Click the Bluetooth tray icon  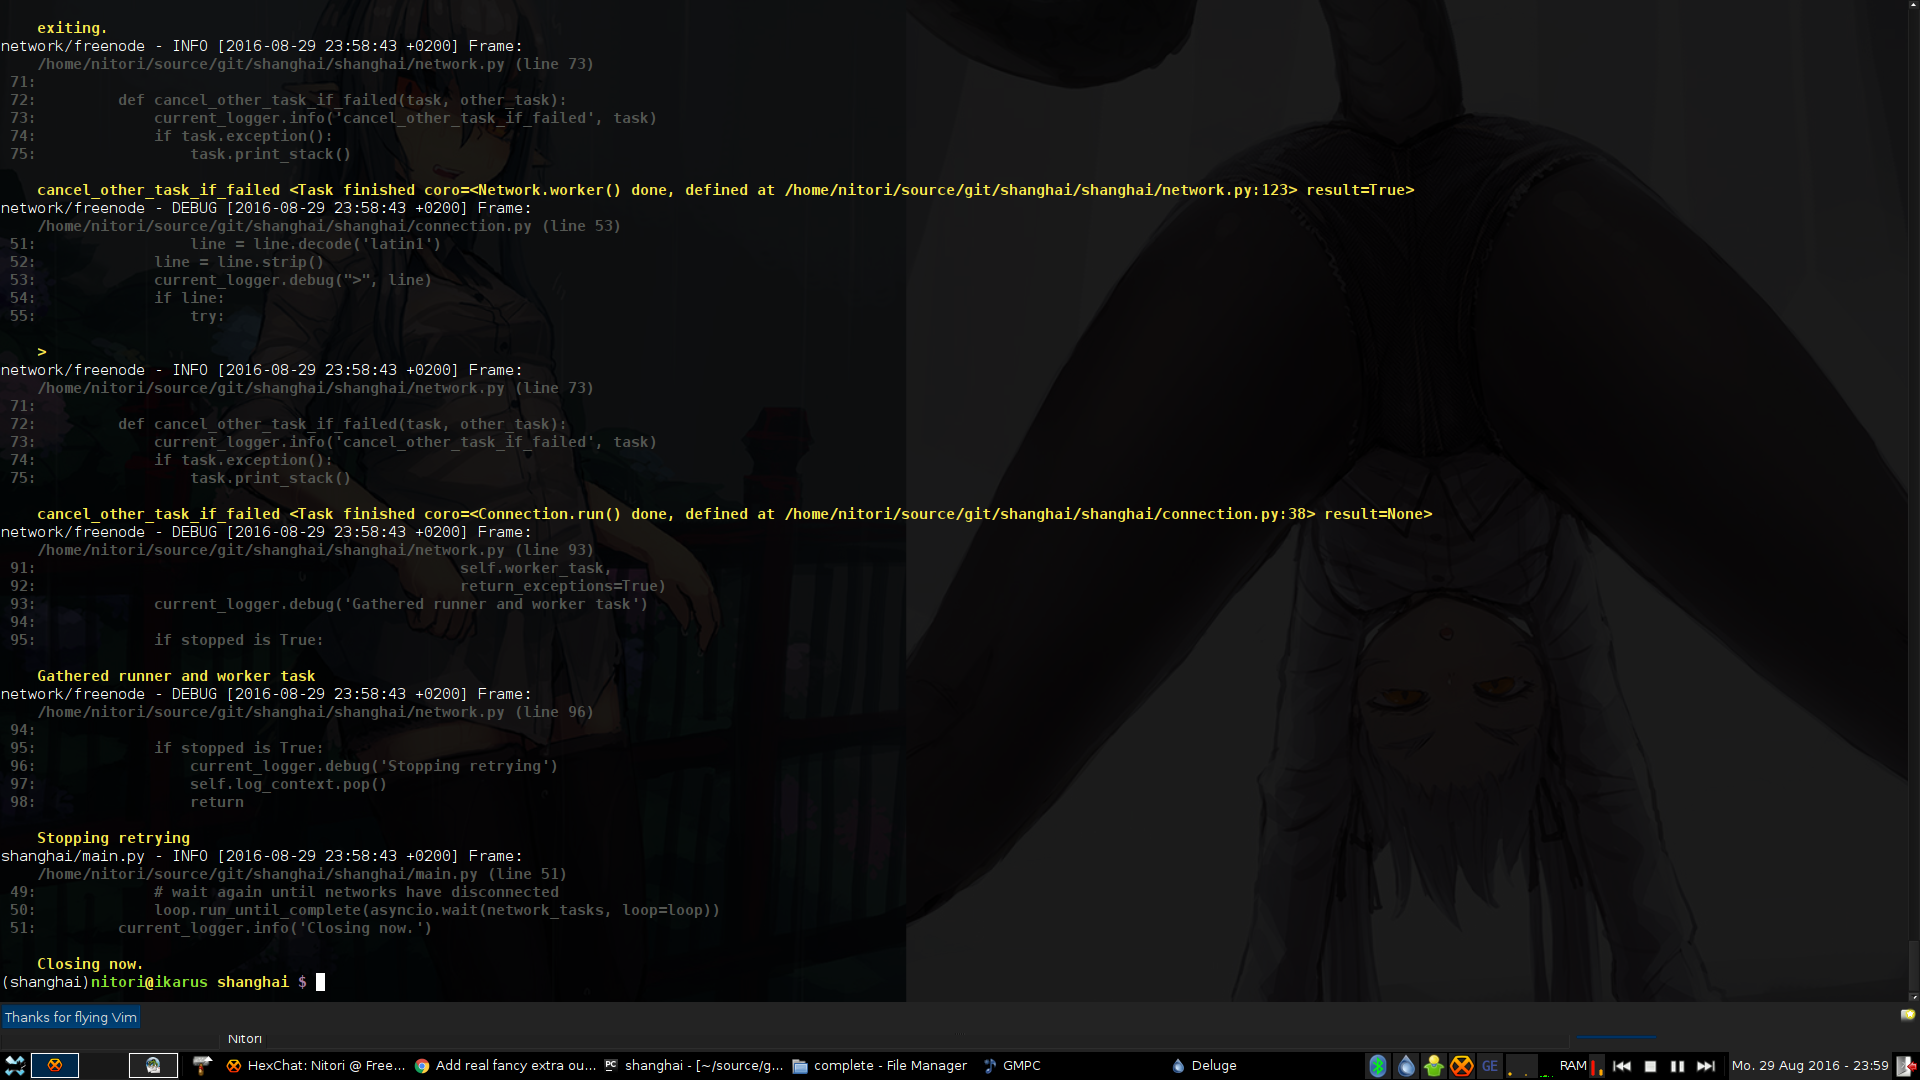(1378, 1066)
